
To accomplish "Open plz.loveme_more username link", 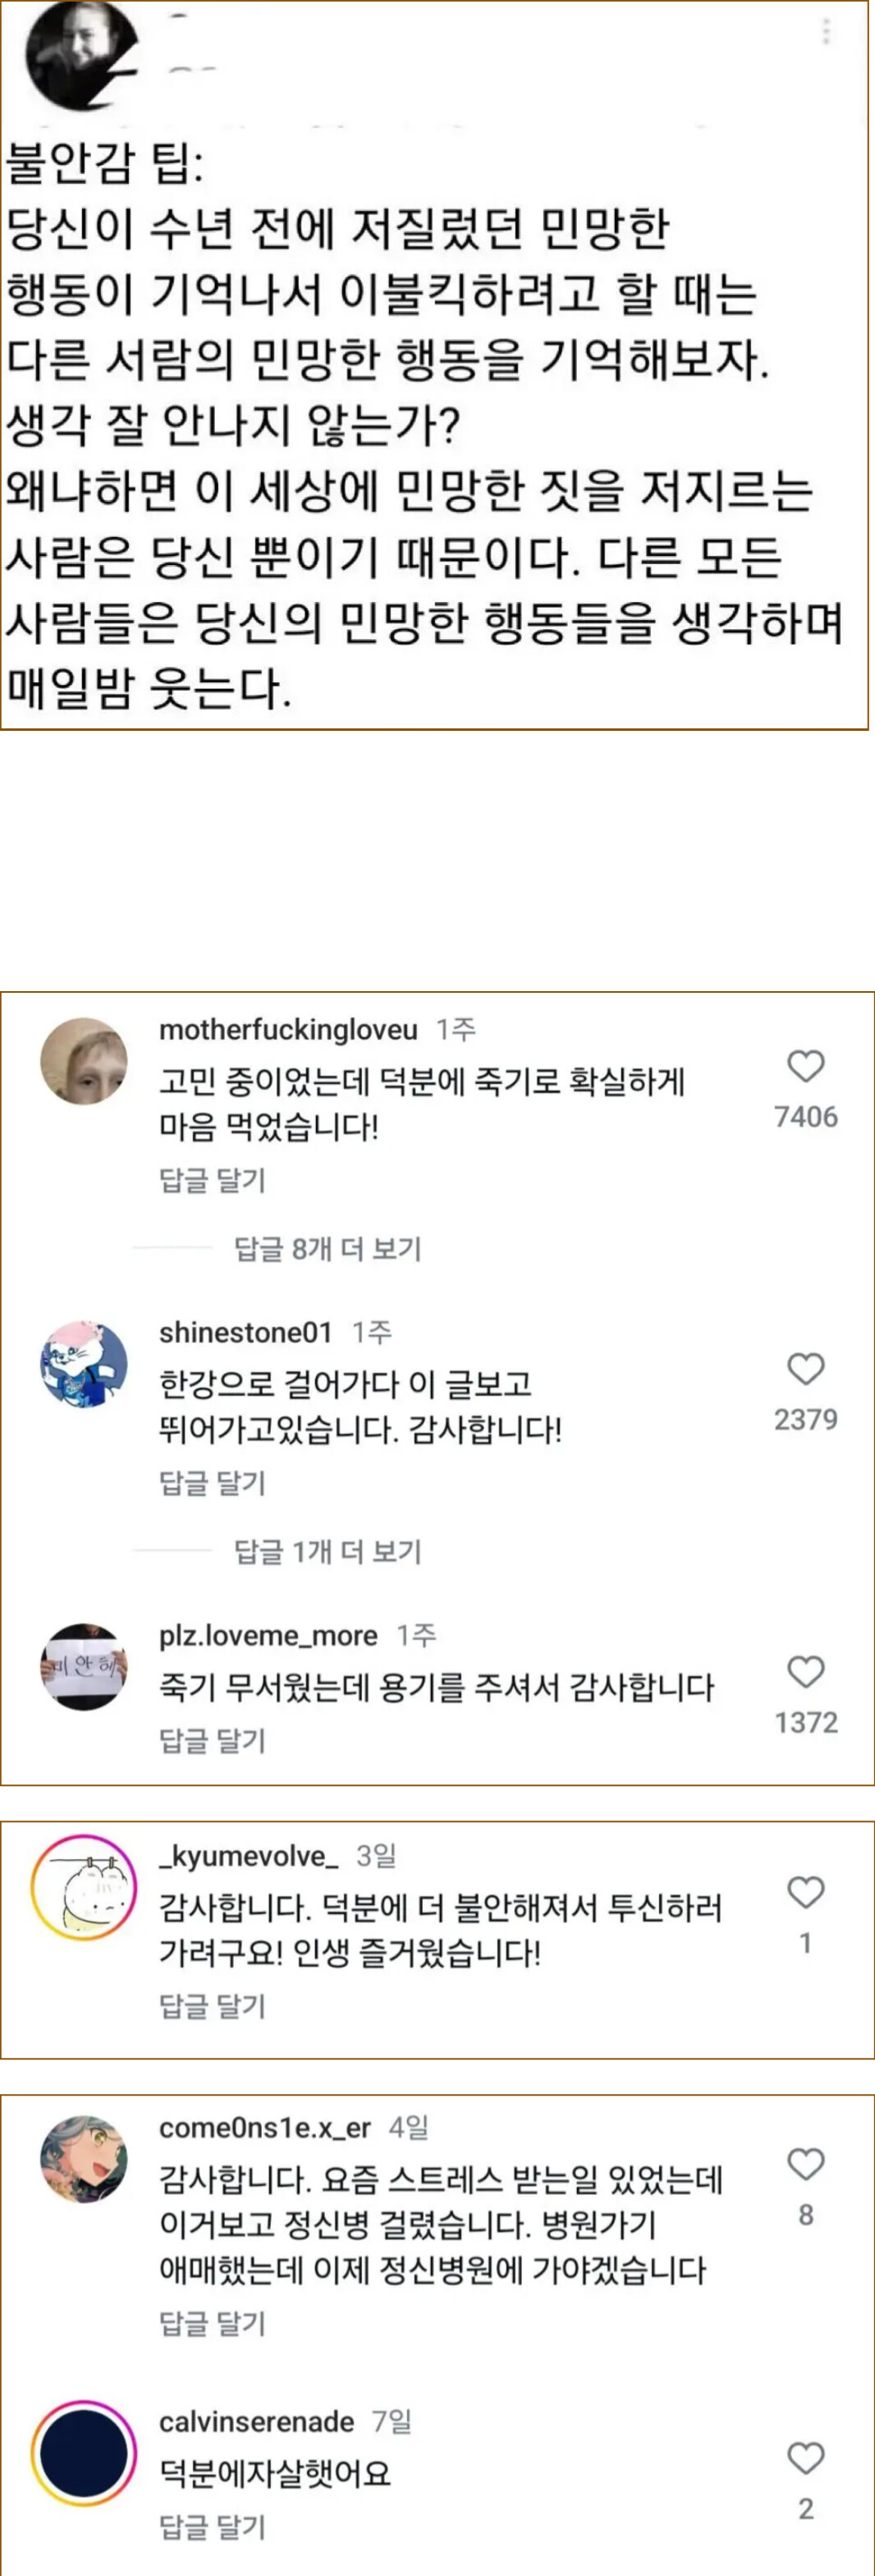I will coord(268,1635).
